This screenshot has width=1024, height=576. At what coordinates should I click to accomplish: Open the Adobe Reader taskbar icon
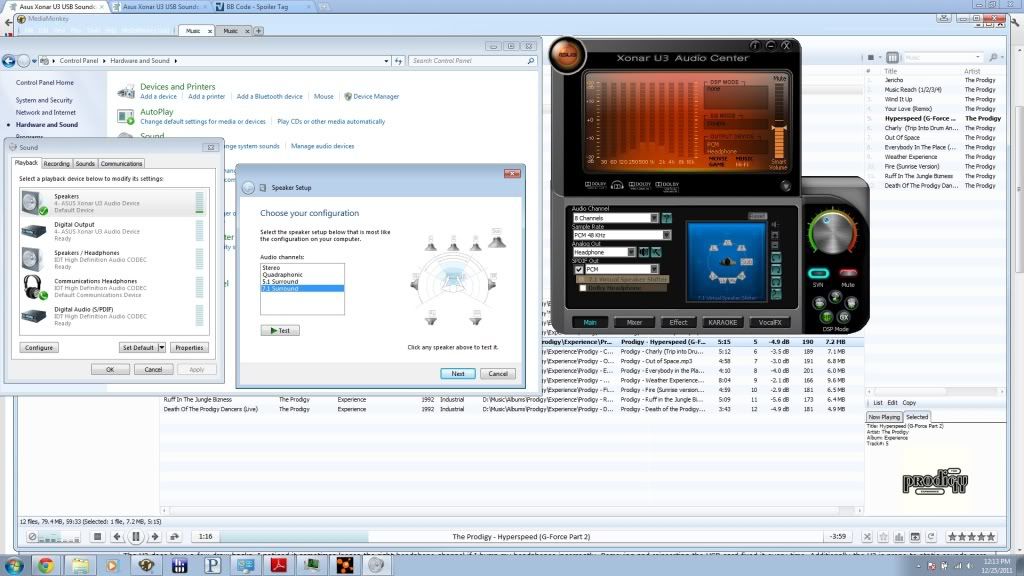coord(279,565)
